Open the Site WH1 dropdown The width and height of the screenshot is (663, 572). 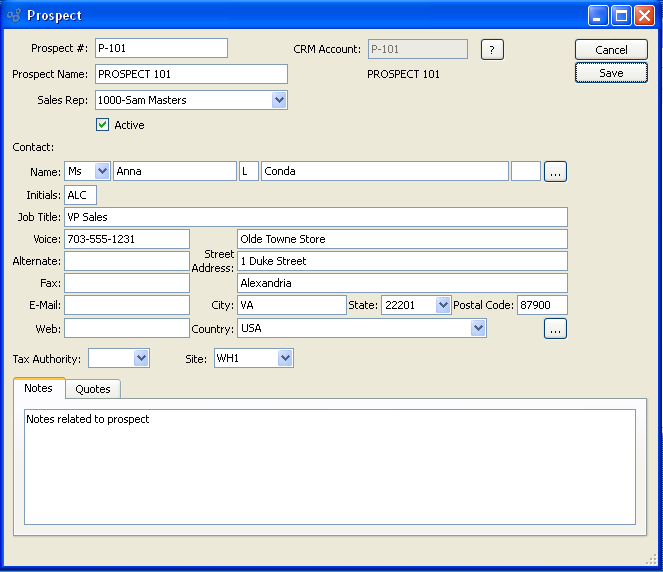[285, 358]
